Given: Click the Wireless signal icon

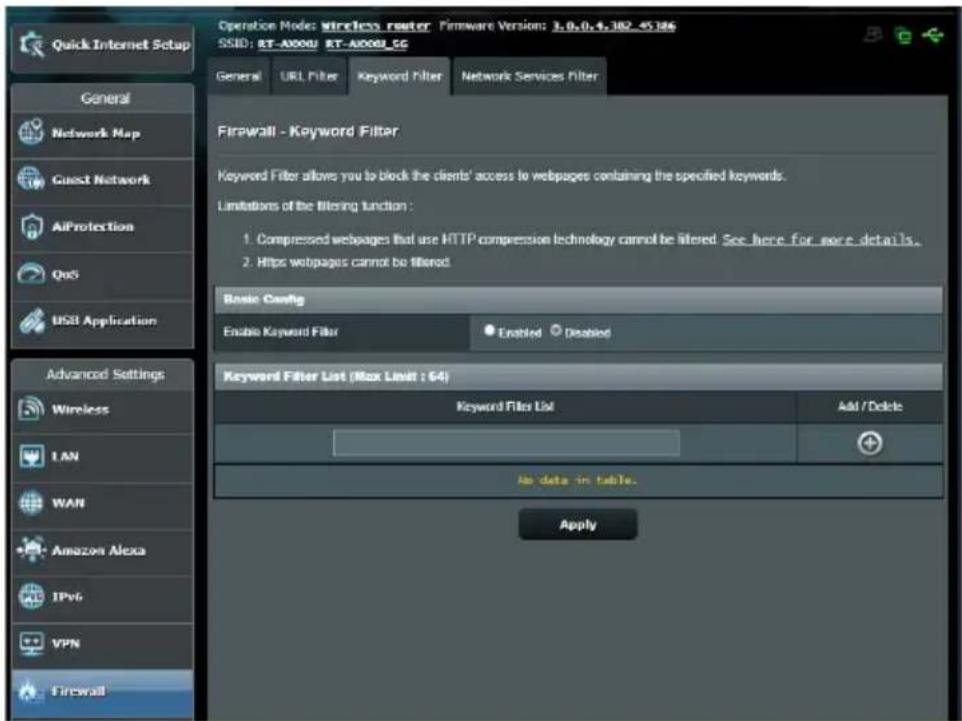Looking at the screenshot, I should (x=31, y=409).
